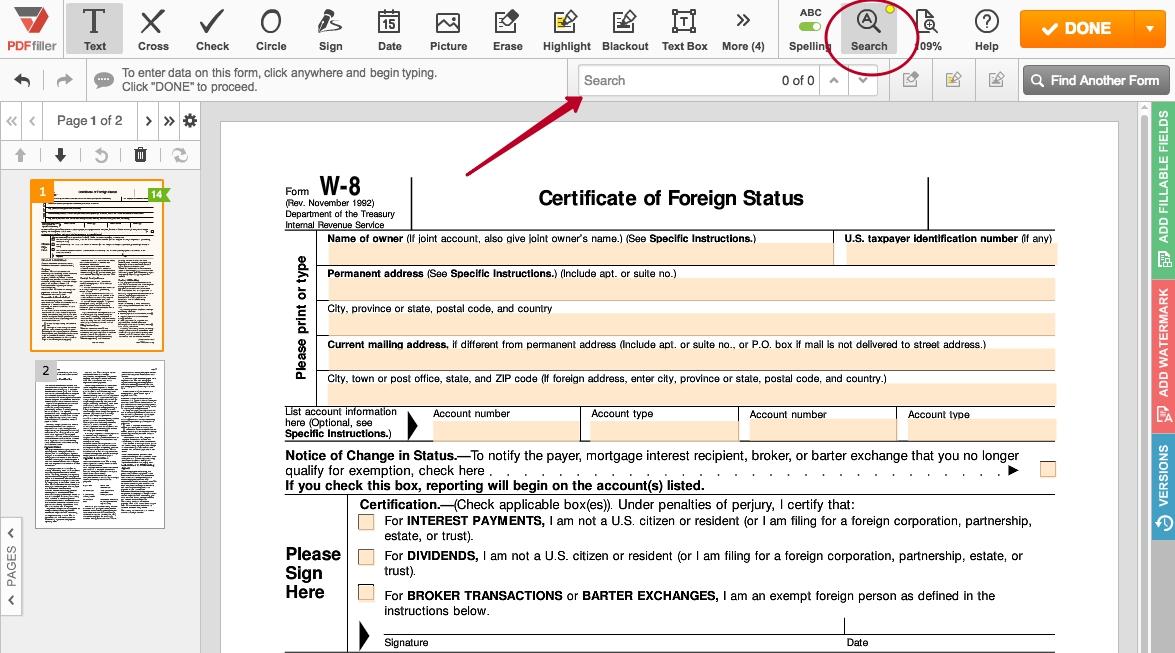Select the Text tool
1175x653 pixels.
point(94,28)
